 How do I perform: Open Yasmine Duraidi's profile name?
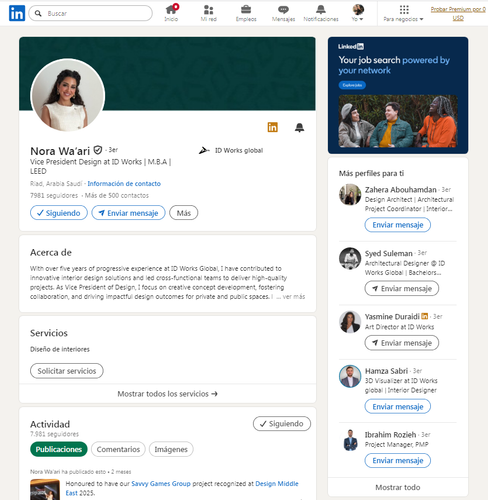click(392, 317)
